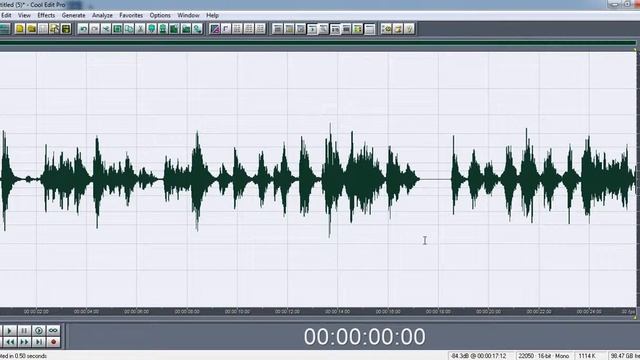This screenshot has width=640, height=360.
Task: Open the Favorites menu
Action: [131, 15]
